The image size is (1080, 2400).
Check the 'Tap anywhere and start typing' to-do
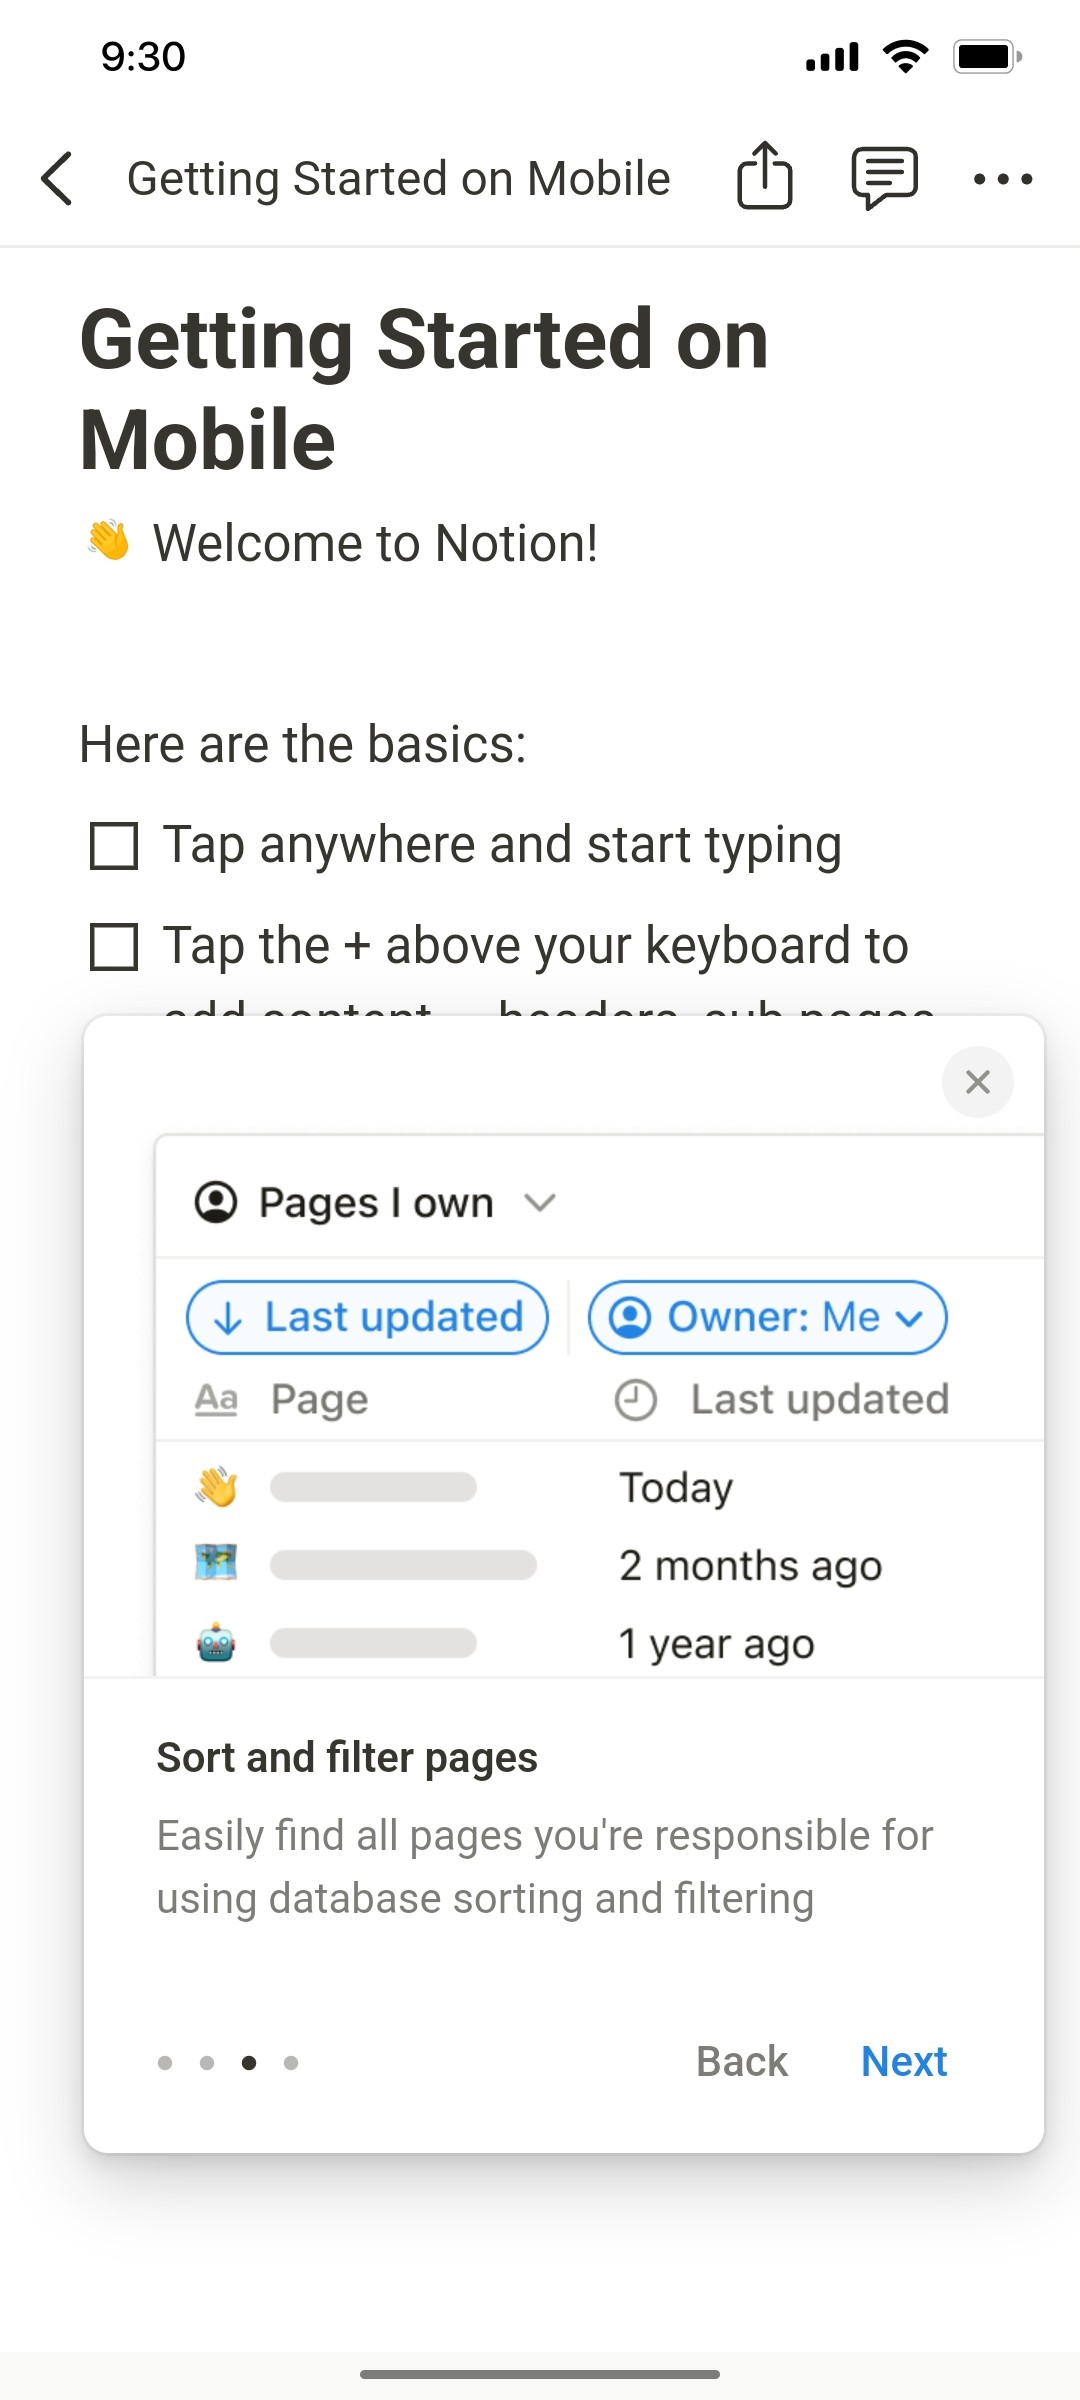click(x=114, y=845)
